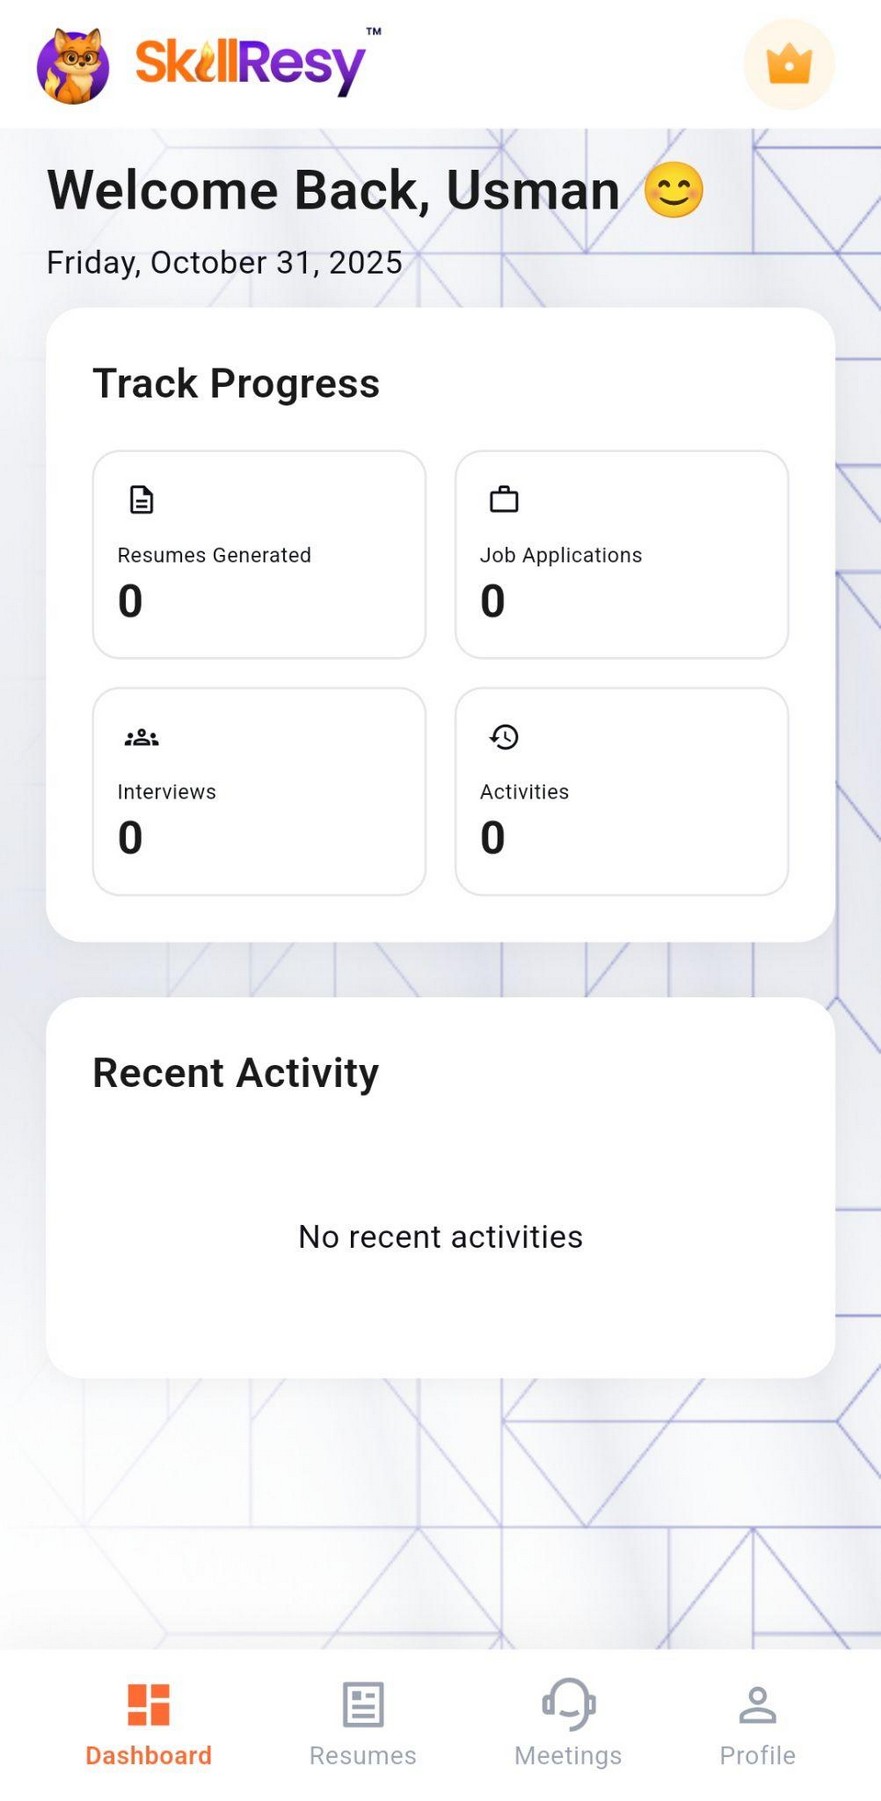The width and height of the screenshot is (881, 1801).
Task: Select the people icon on Interviews card
Action: click(141, 737)
